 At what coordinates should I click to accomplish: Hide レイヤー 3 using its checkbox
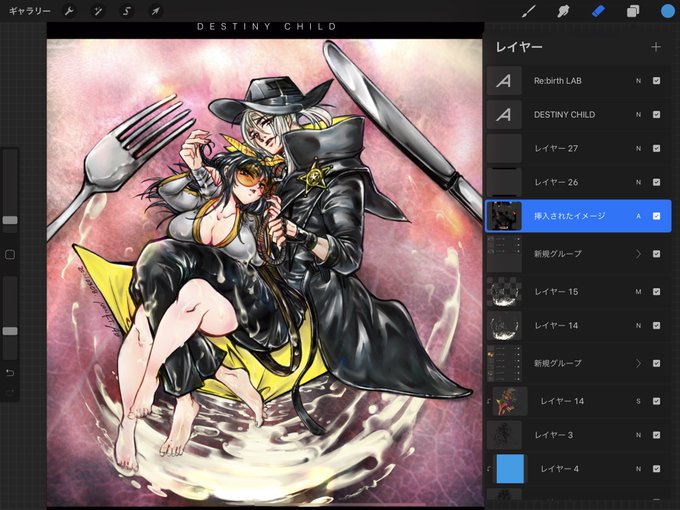(657, 435)
